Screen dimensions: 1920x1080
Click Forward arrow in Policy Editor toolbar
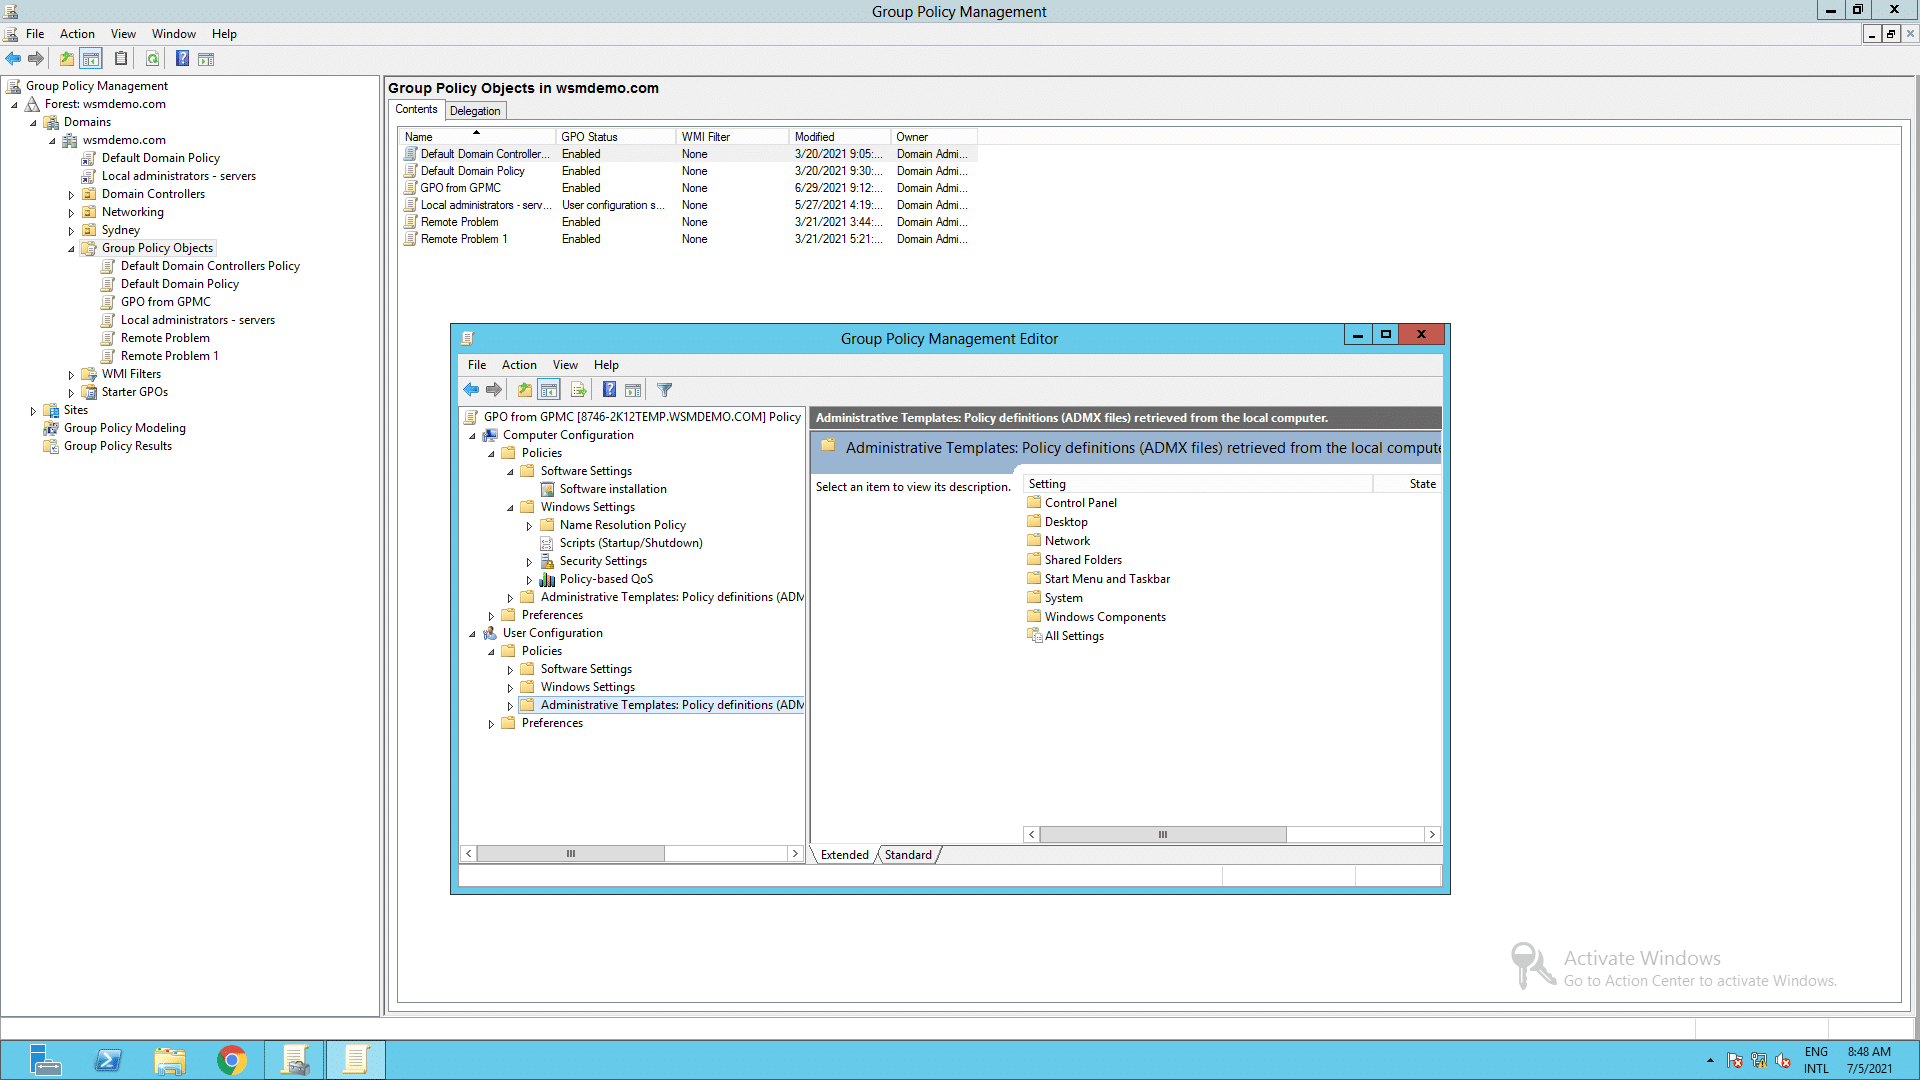tap(494, 390)
